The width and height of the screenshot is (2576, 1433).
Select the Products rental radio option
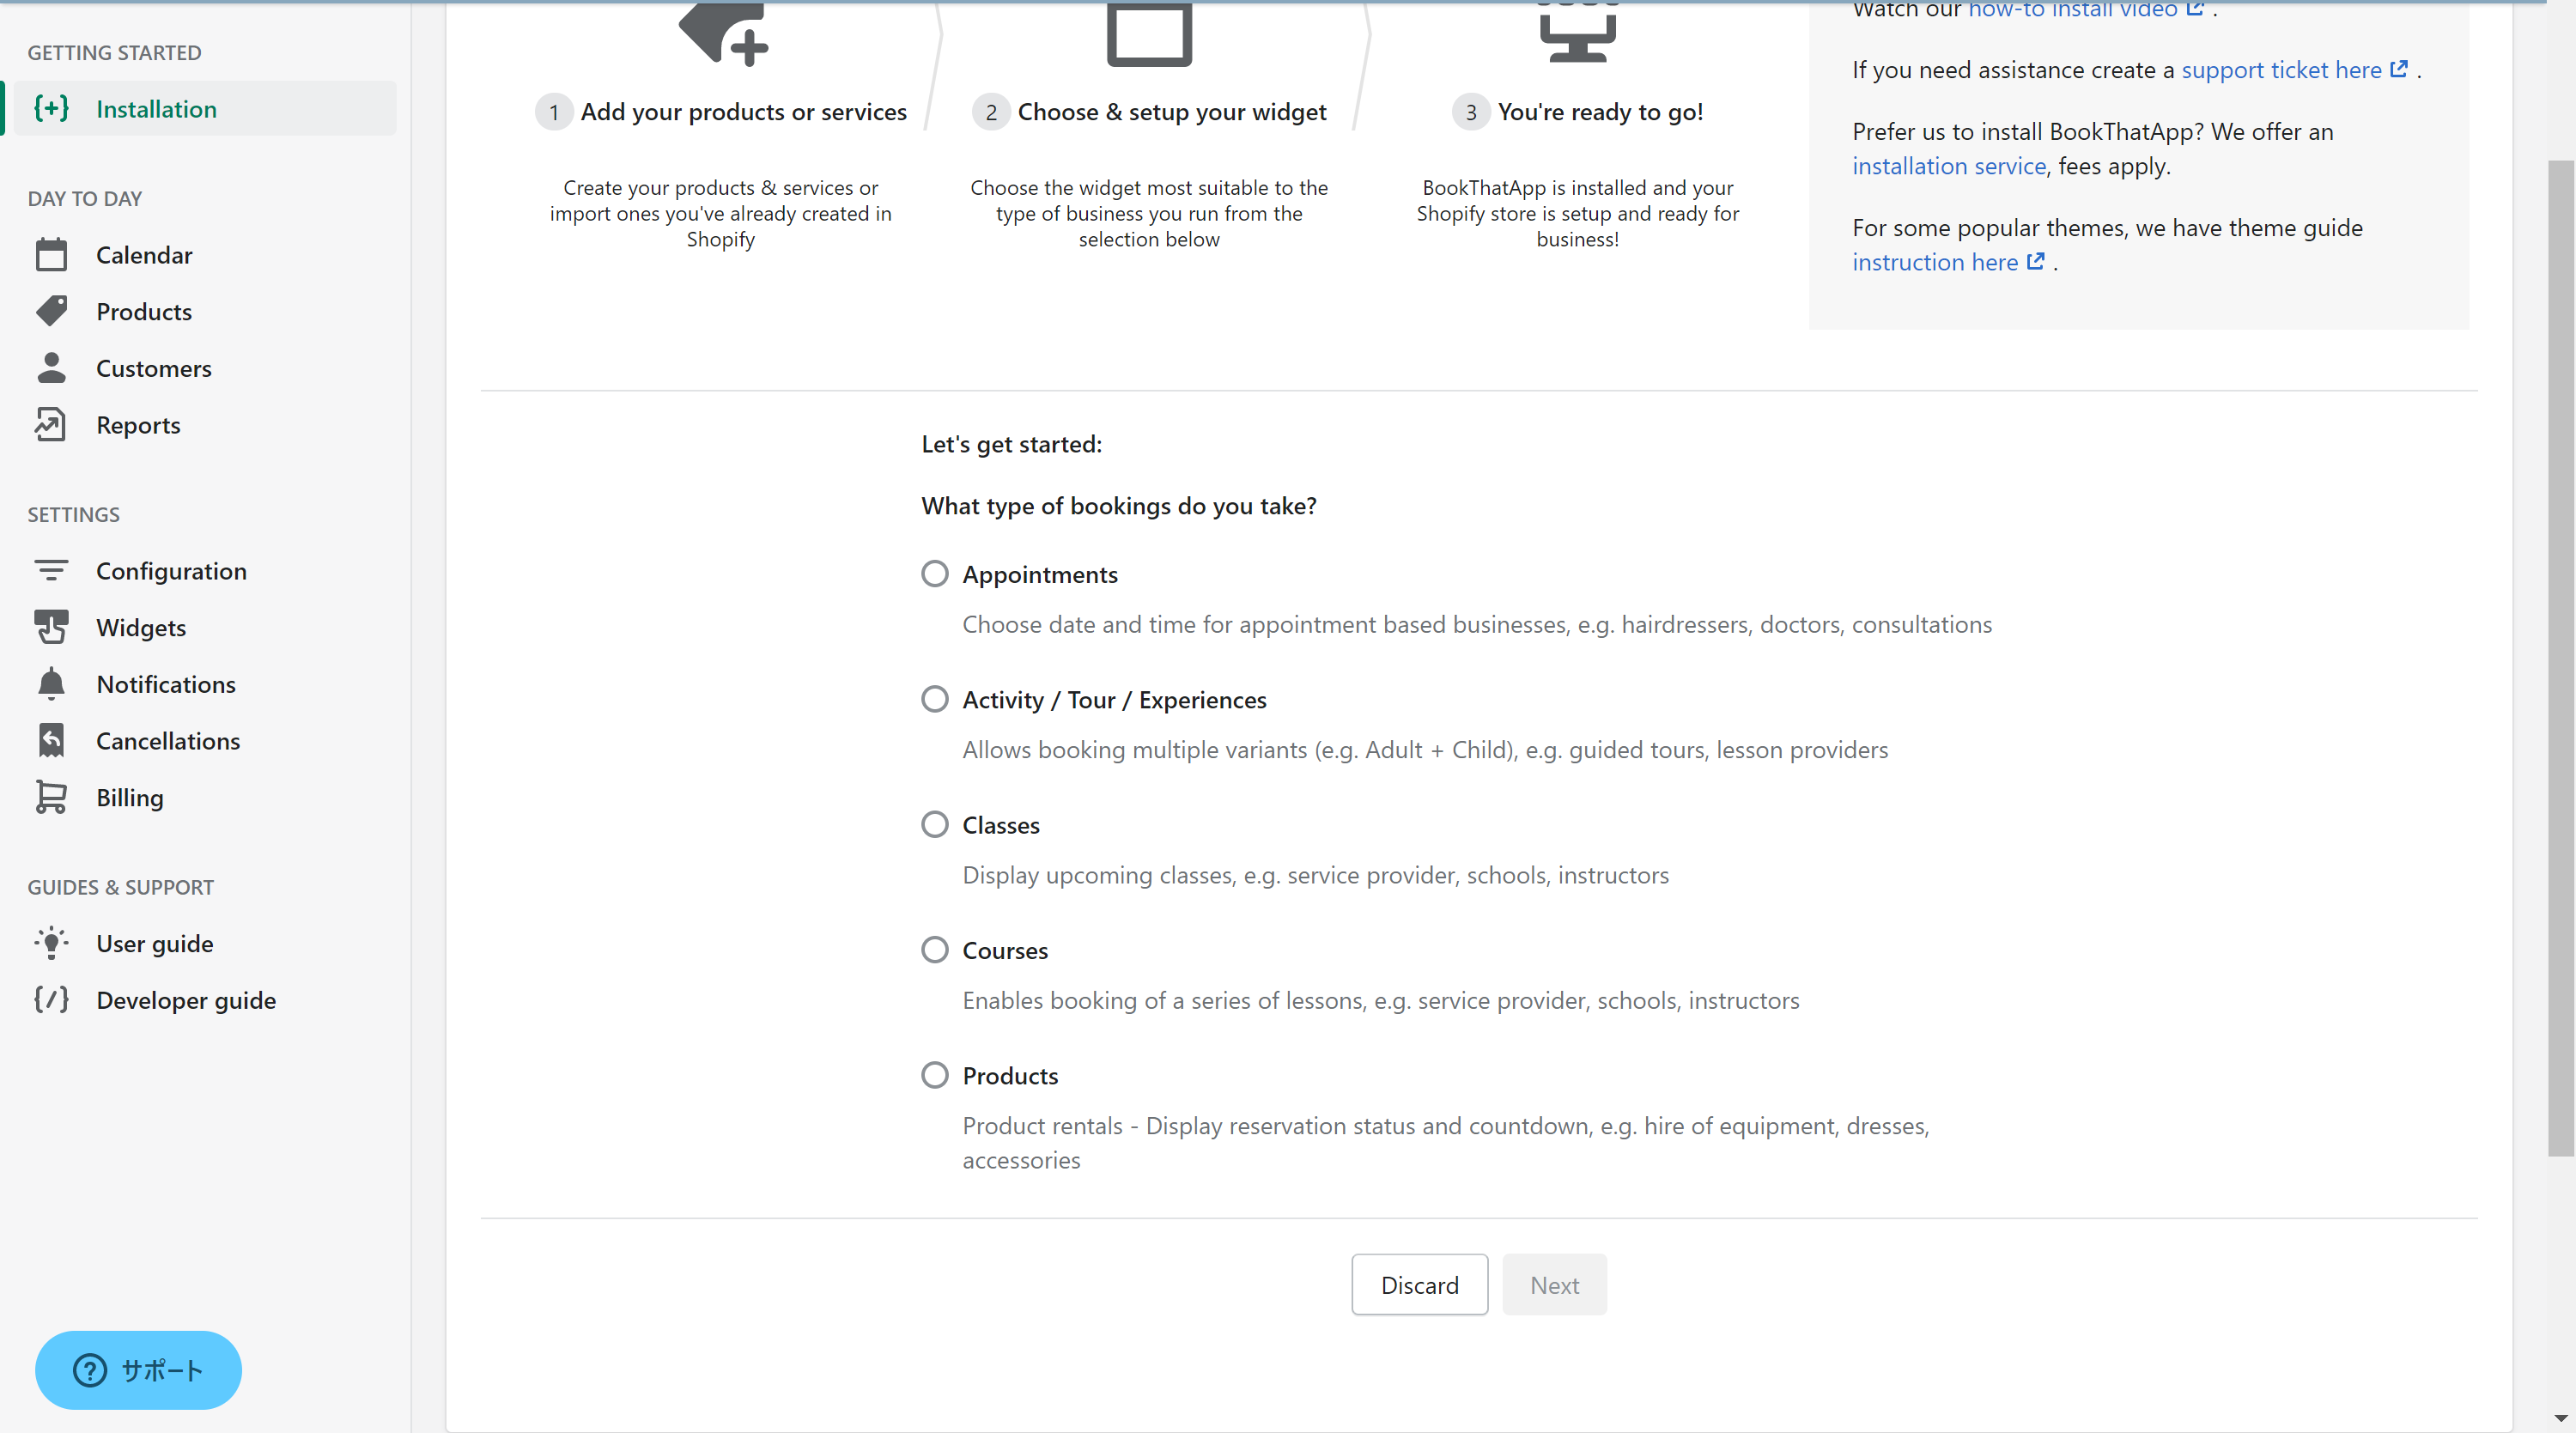click(934, 1075)
